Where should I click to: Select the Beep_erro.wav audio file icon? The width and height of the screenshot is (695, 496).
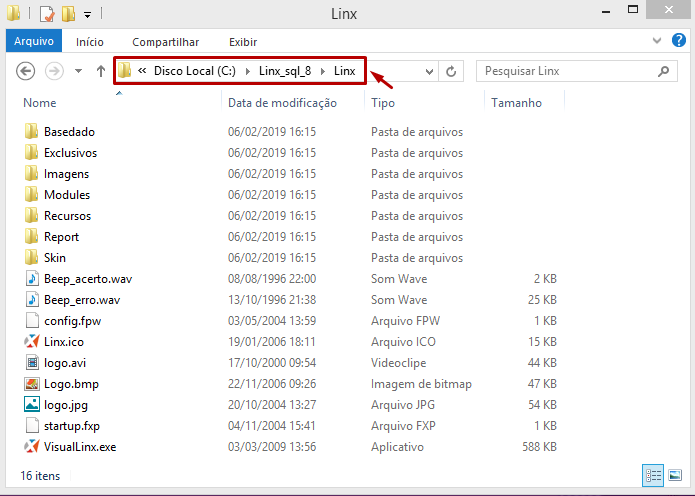point(31,299)
